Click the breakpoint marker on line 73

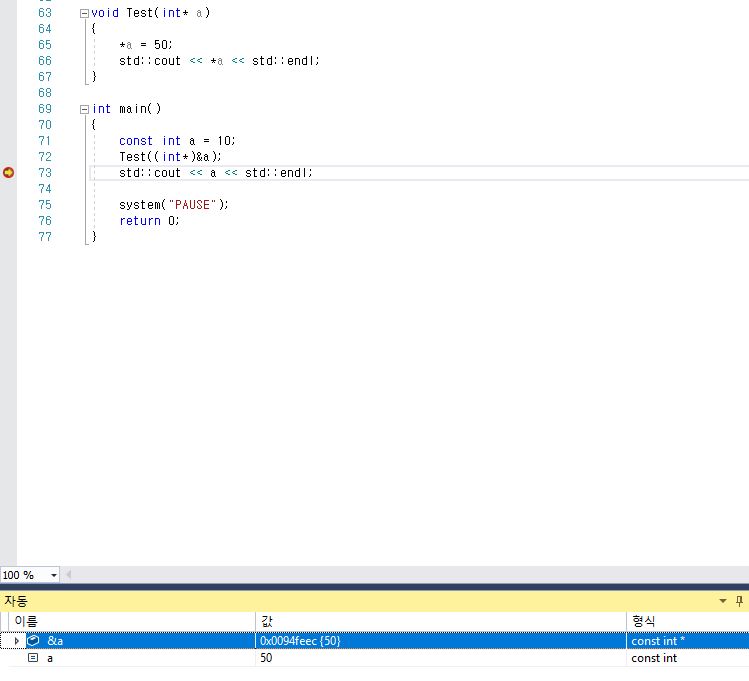tap(9, 172)
